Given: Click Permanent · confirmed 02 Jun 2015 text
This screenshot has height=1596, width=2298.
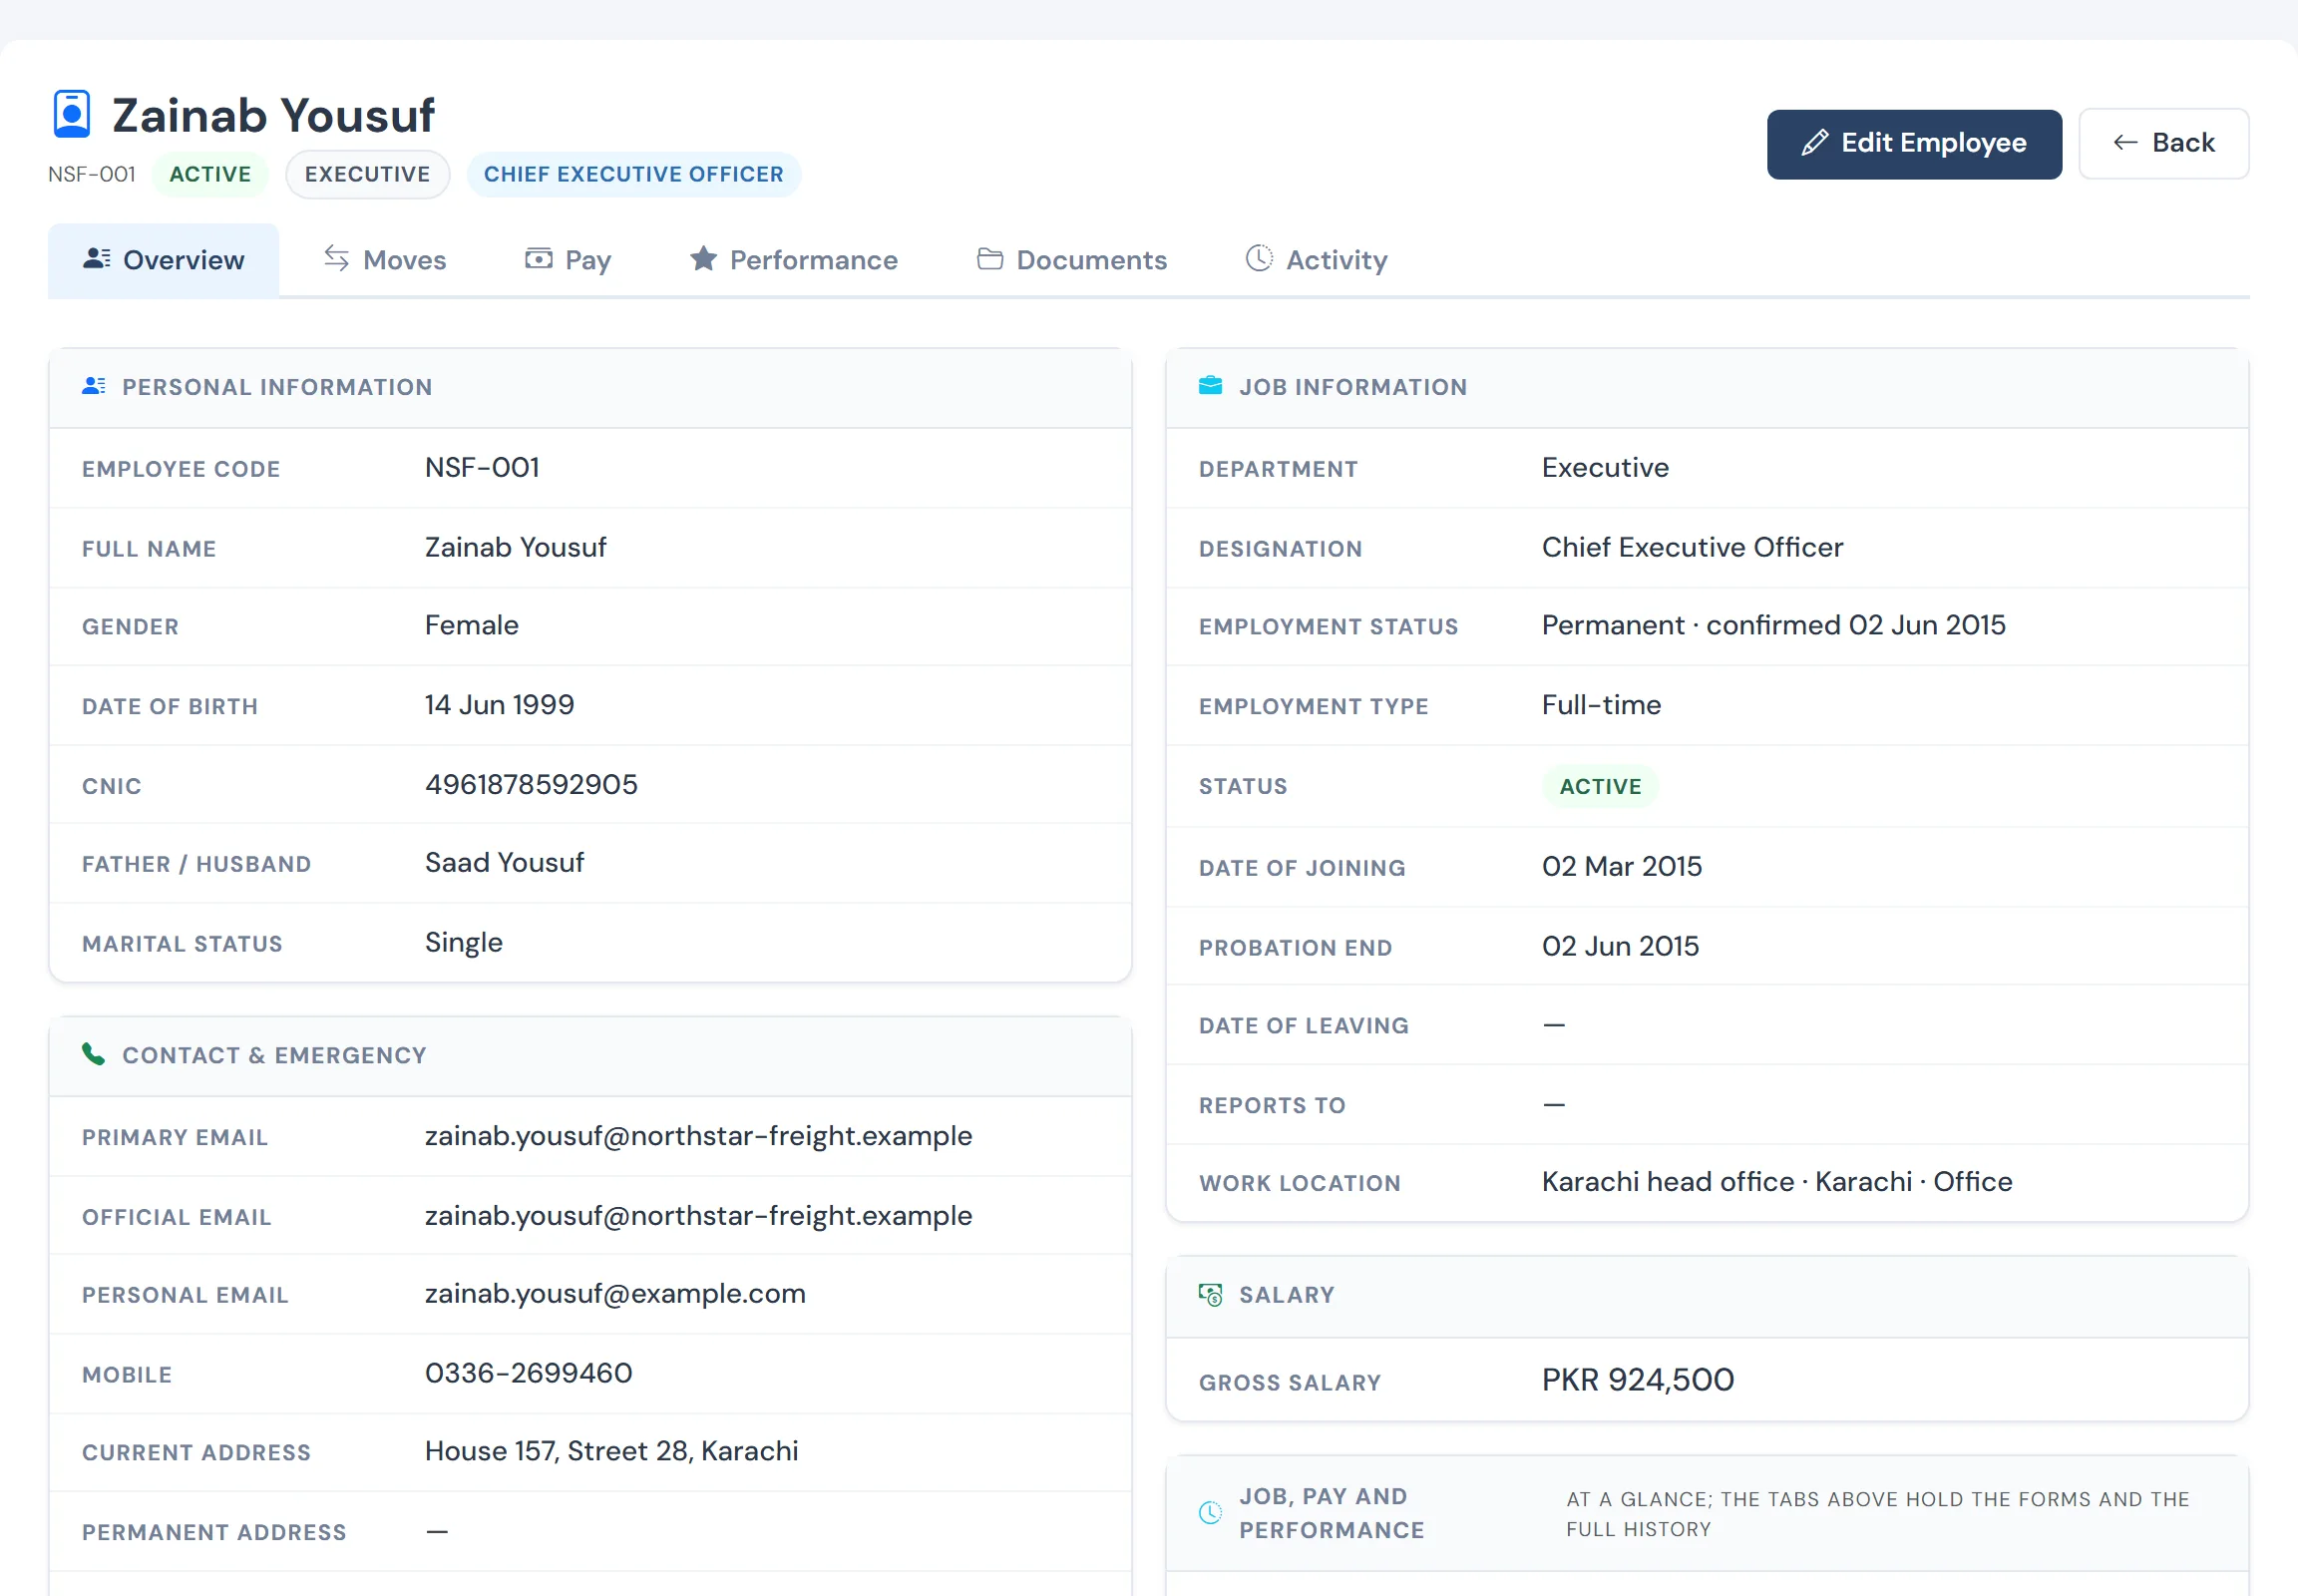Looking at the screenshot, I should (1774, 624).
